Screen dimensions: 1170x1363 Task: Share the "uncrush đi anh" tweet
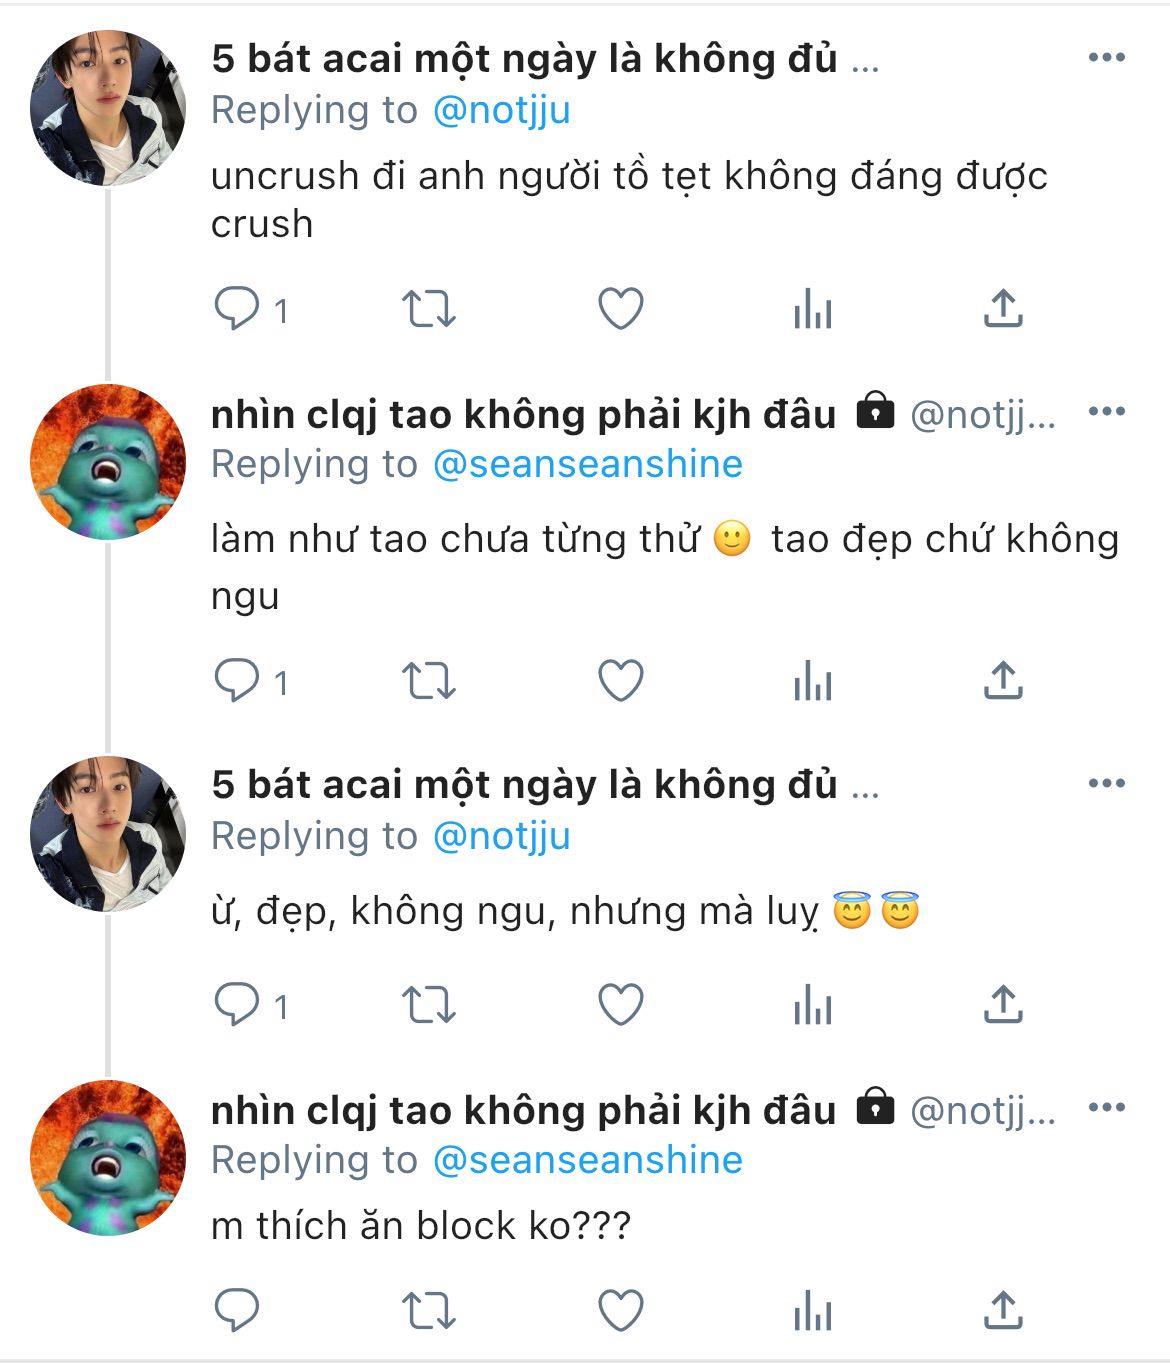1002,309
